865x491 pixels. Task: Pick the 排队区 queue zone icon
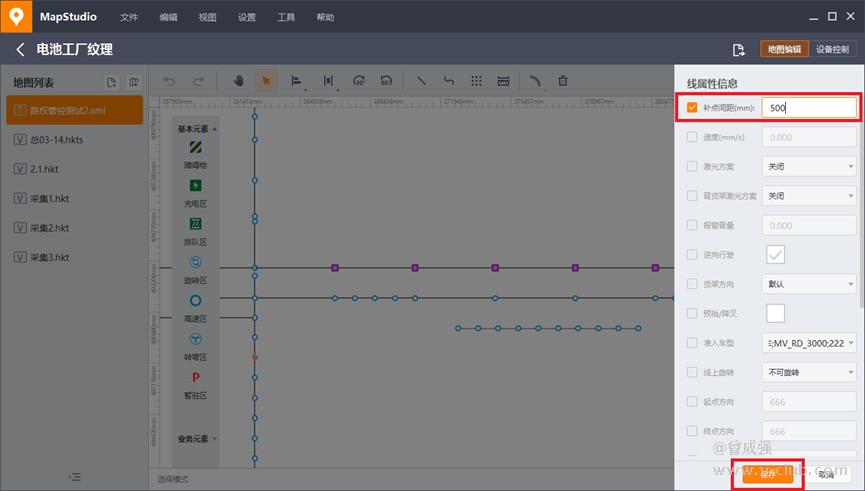tap(195, 223)
